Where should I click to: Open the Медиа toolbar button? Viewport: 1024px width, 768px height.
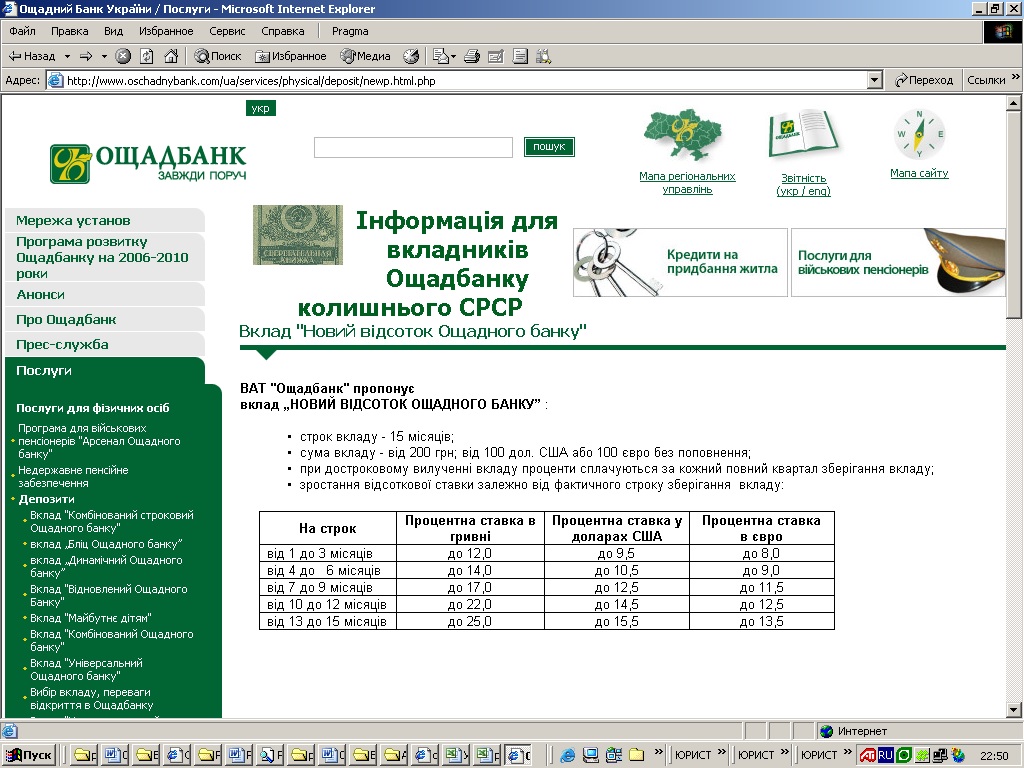365,56
